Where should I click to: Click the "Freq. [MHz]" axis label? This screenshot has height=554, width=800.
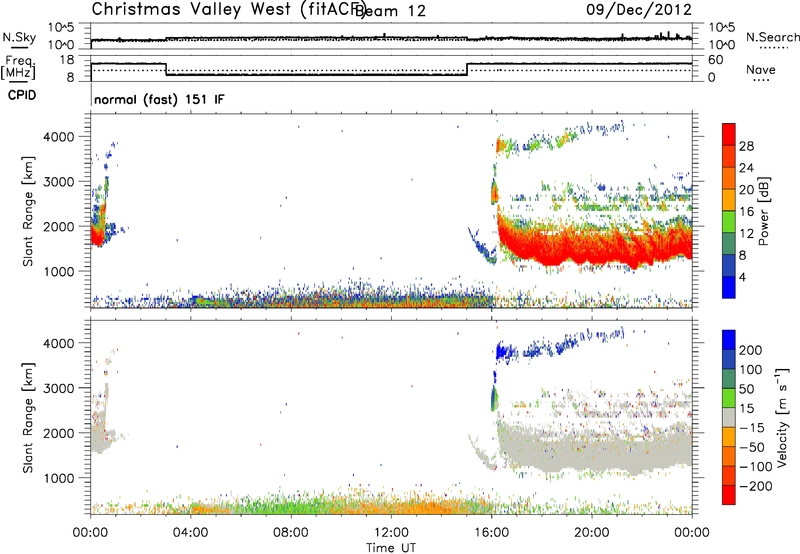[x=18, y=67]
